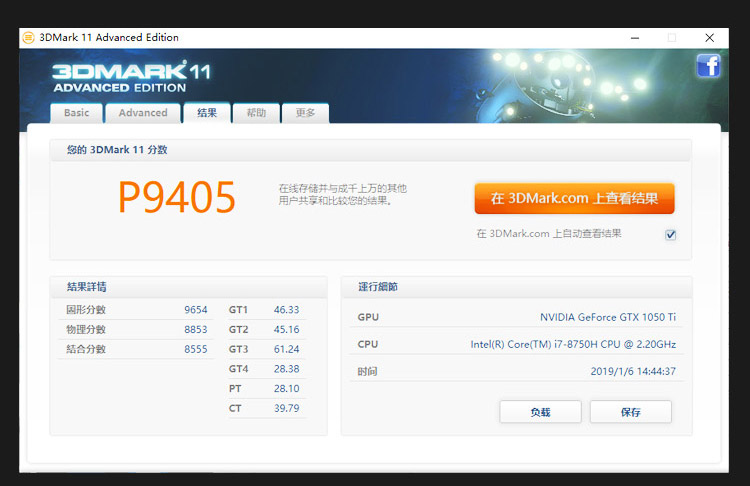
Task: Close the 3DMark 11 window
Action: (709, 38)
